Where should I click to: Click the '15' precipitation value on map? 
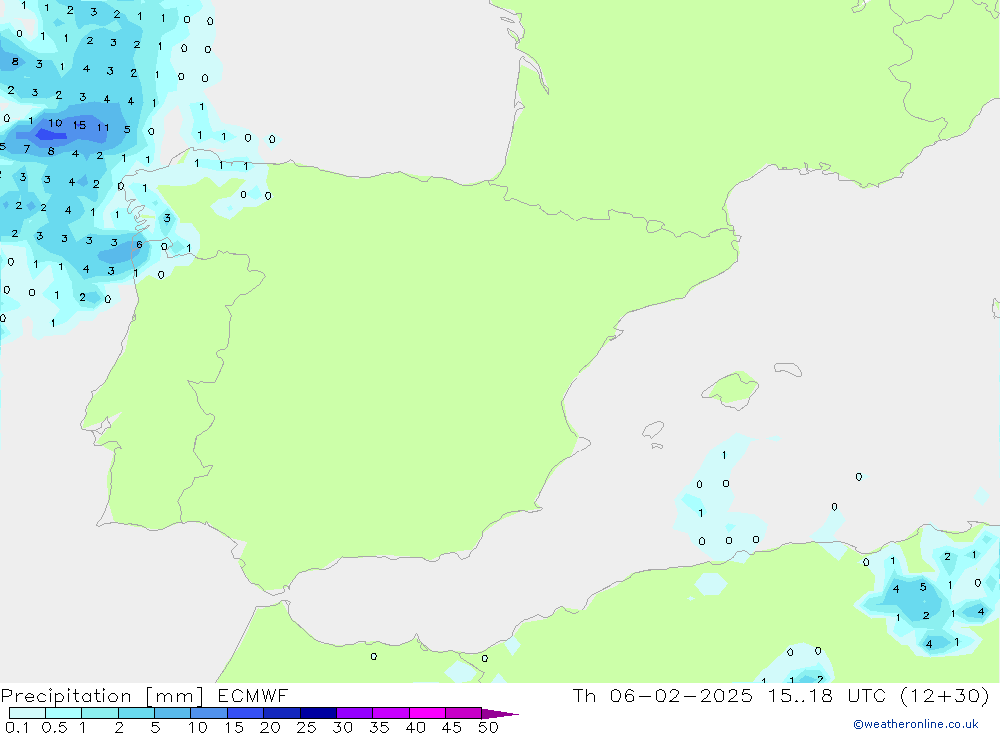[x=79, y=125]
